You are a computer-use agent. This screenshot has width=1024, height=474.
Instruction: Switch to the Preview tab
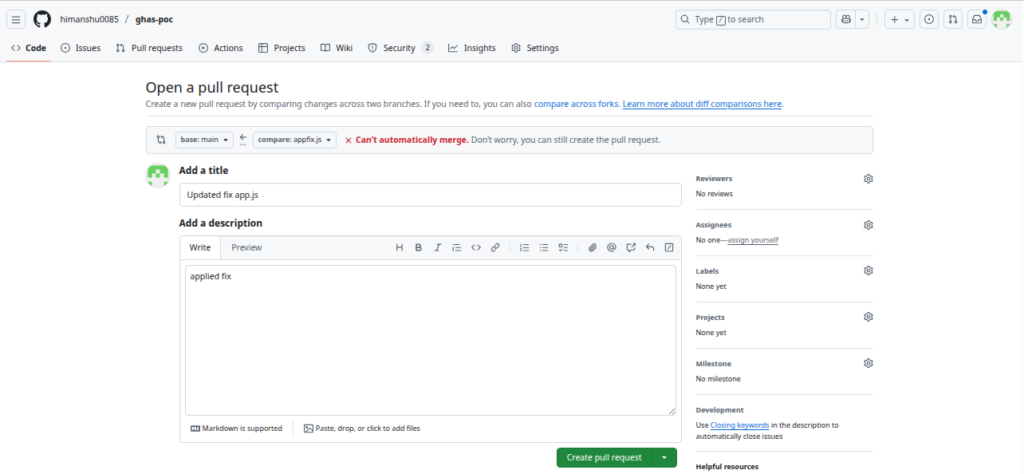click(246, 247)
